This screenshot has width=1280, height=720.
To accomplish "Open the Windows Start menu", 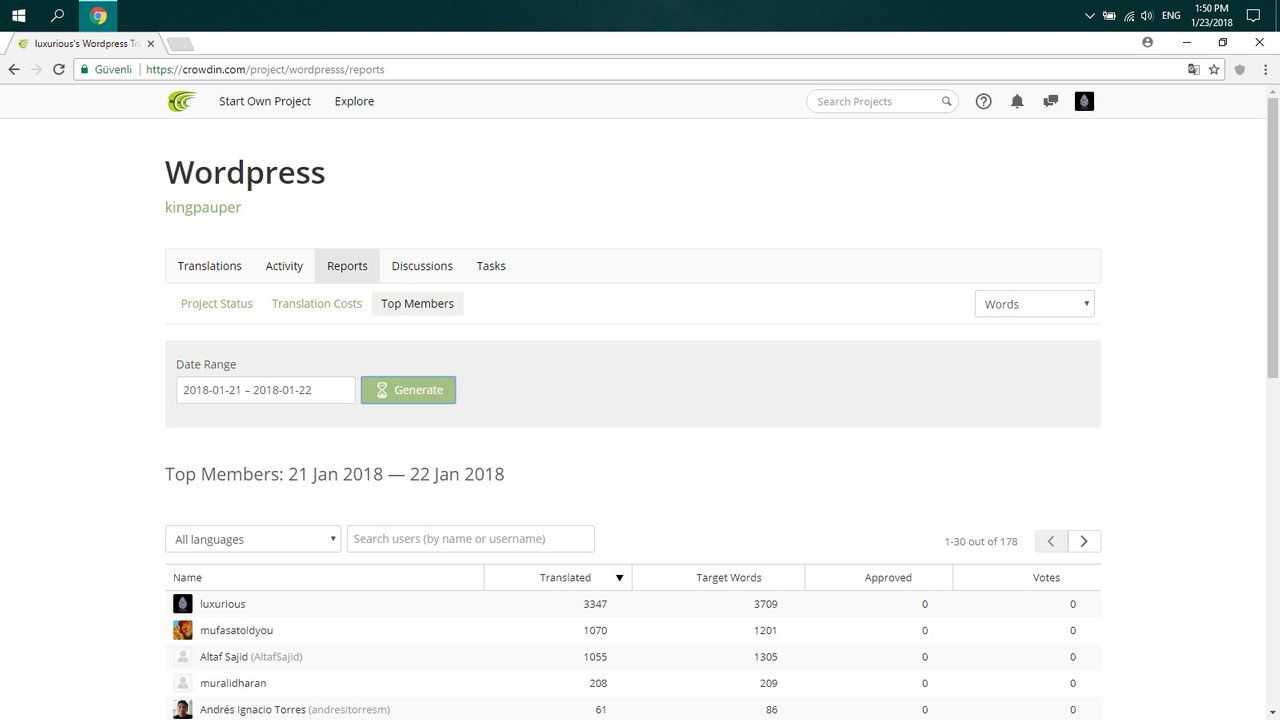I will pos(18,16).
